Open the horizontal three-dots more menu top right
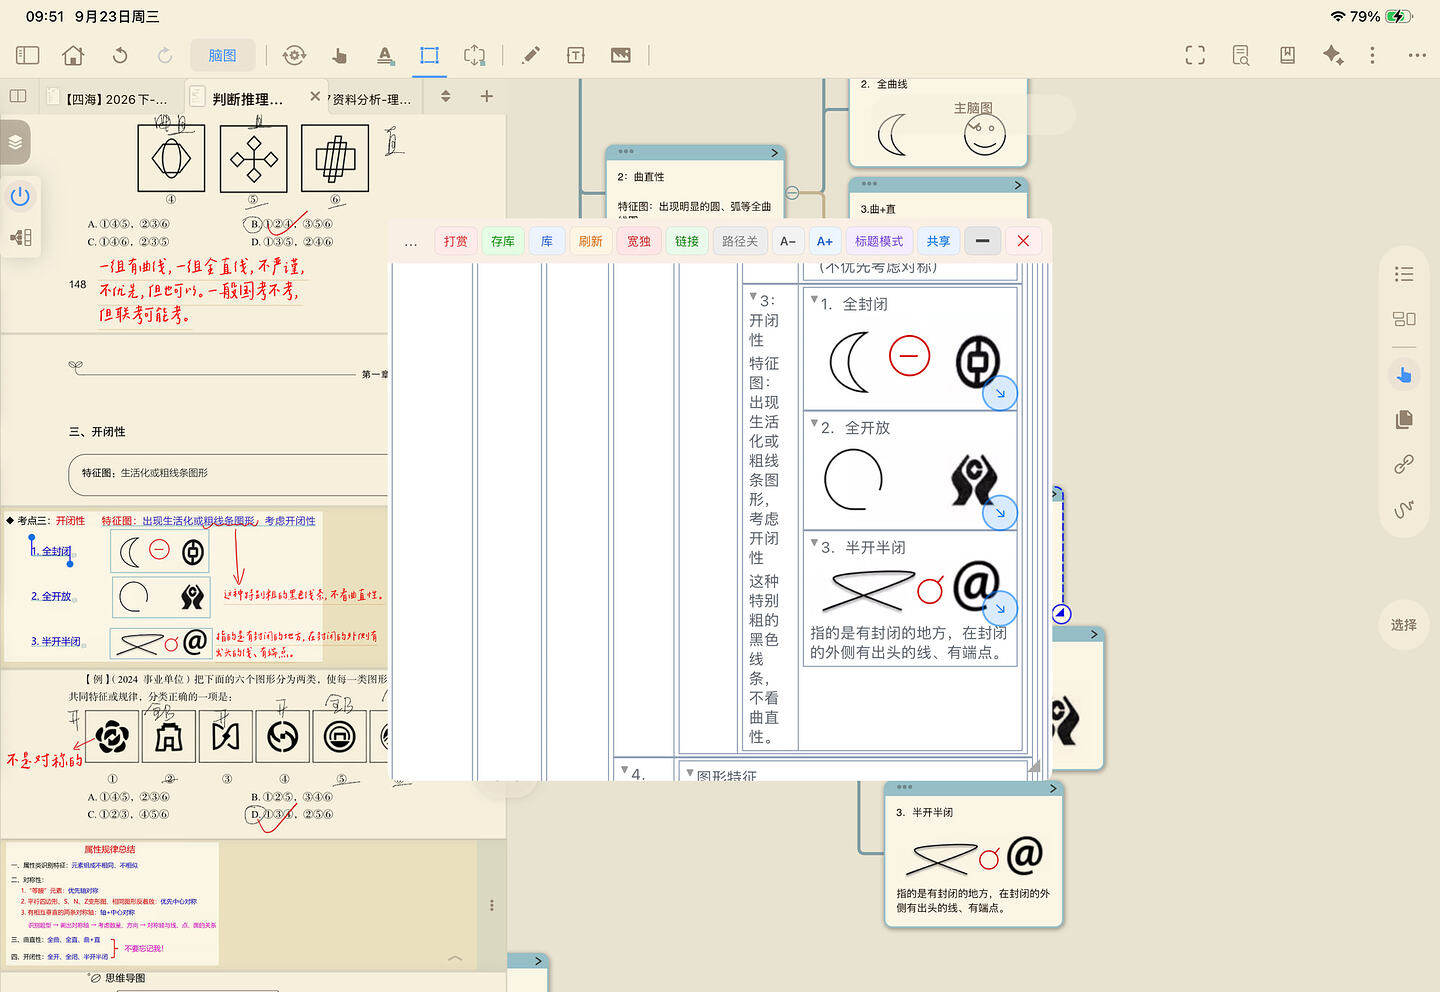This screenshot has height=992, width=1440. click(1417, 55)
